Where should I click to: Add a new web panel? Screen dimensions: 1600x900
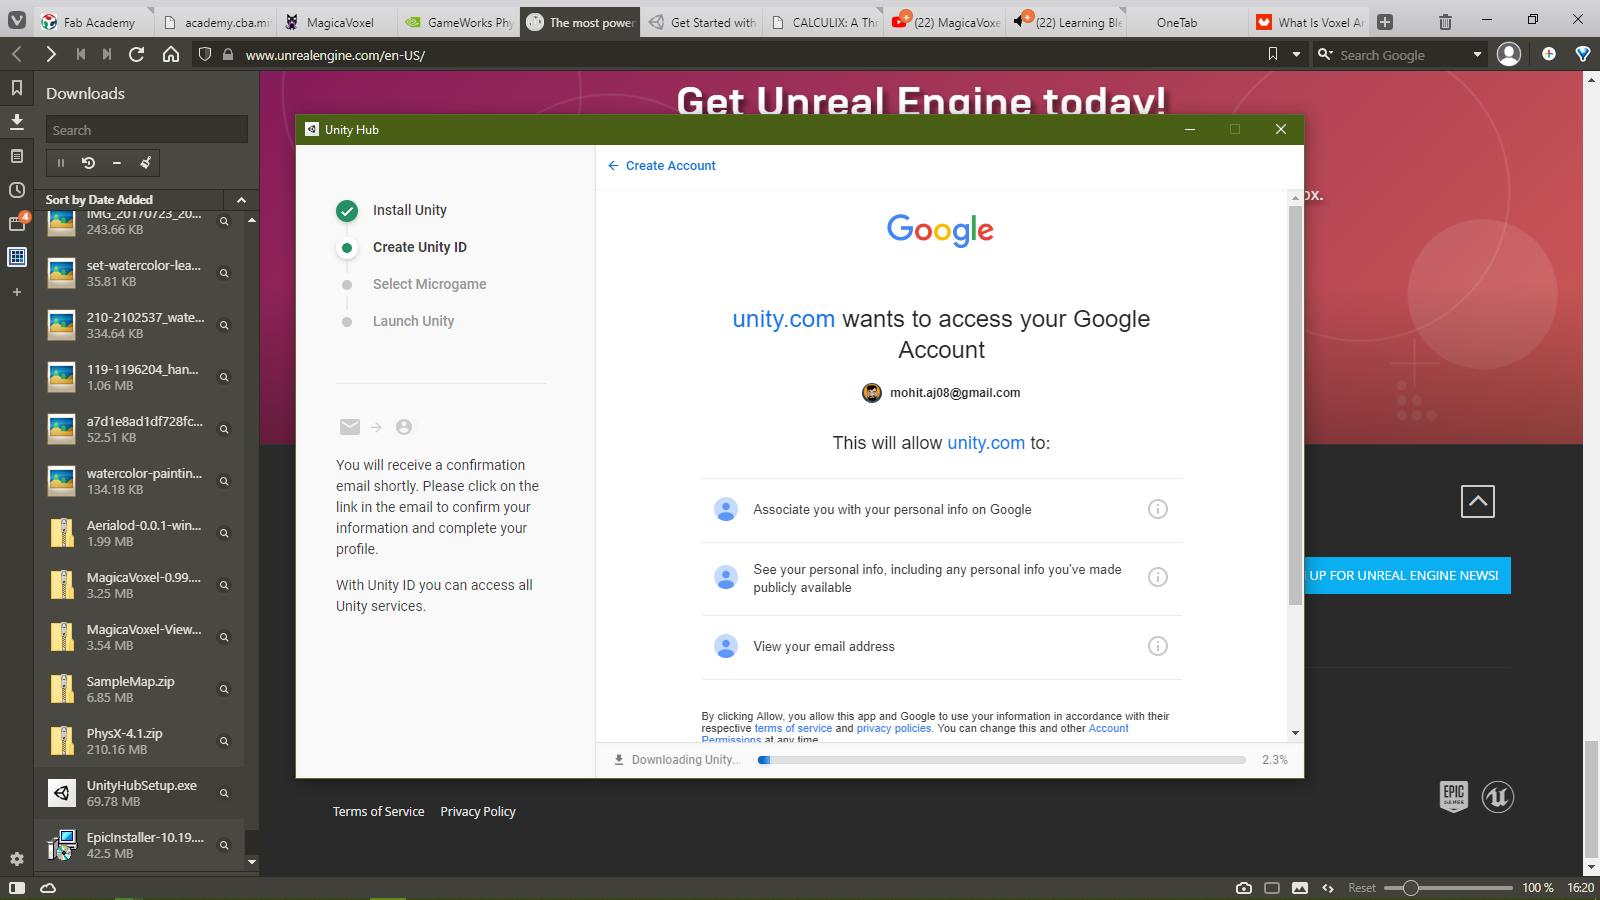tap(17, 292)
